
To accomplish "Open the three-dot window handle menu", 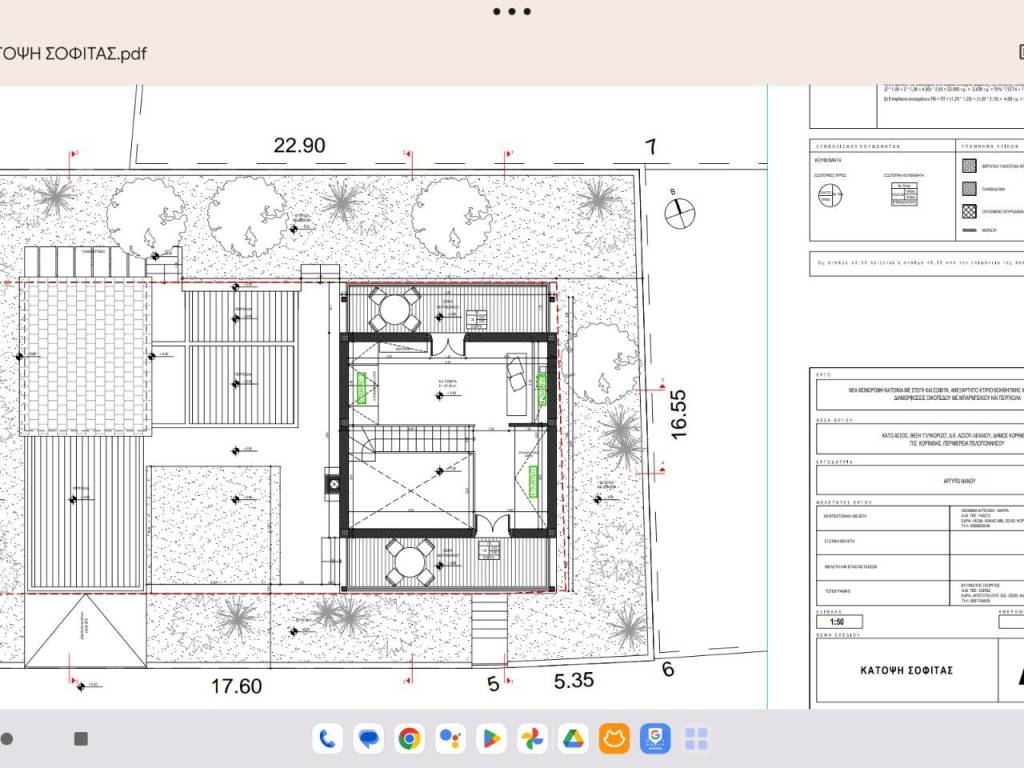I will click(512, 12).
